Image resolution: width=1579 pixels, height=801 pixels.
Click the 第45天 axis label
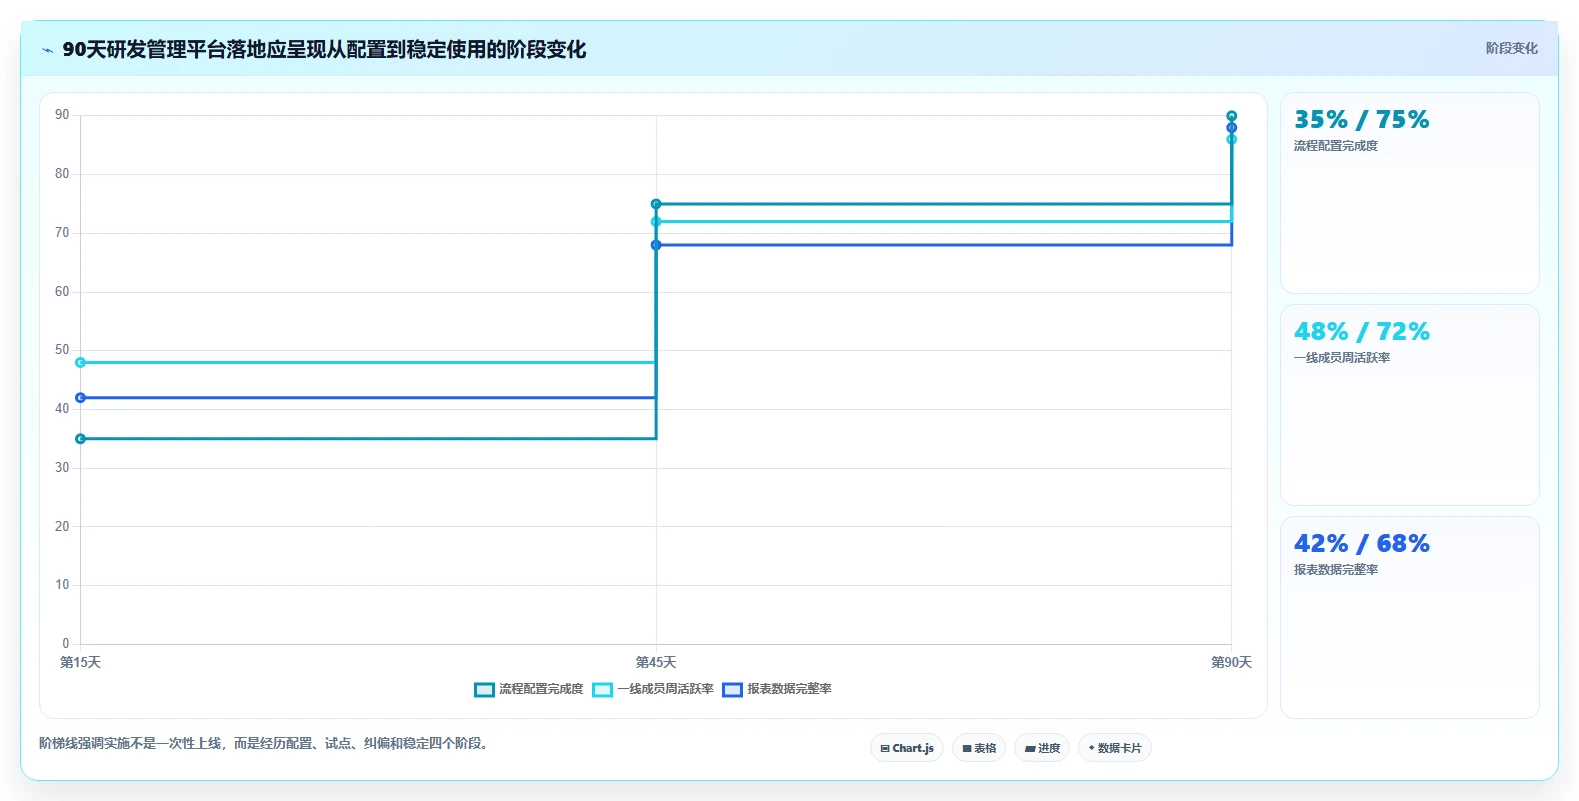656,662
